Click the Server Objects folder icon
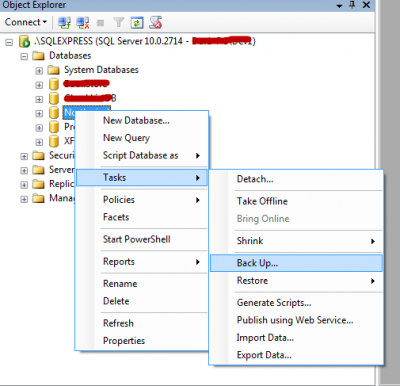This screenshot has height=386, width=400. coord(38,170)
